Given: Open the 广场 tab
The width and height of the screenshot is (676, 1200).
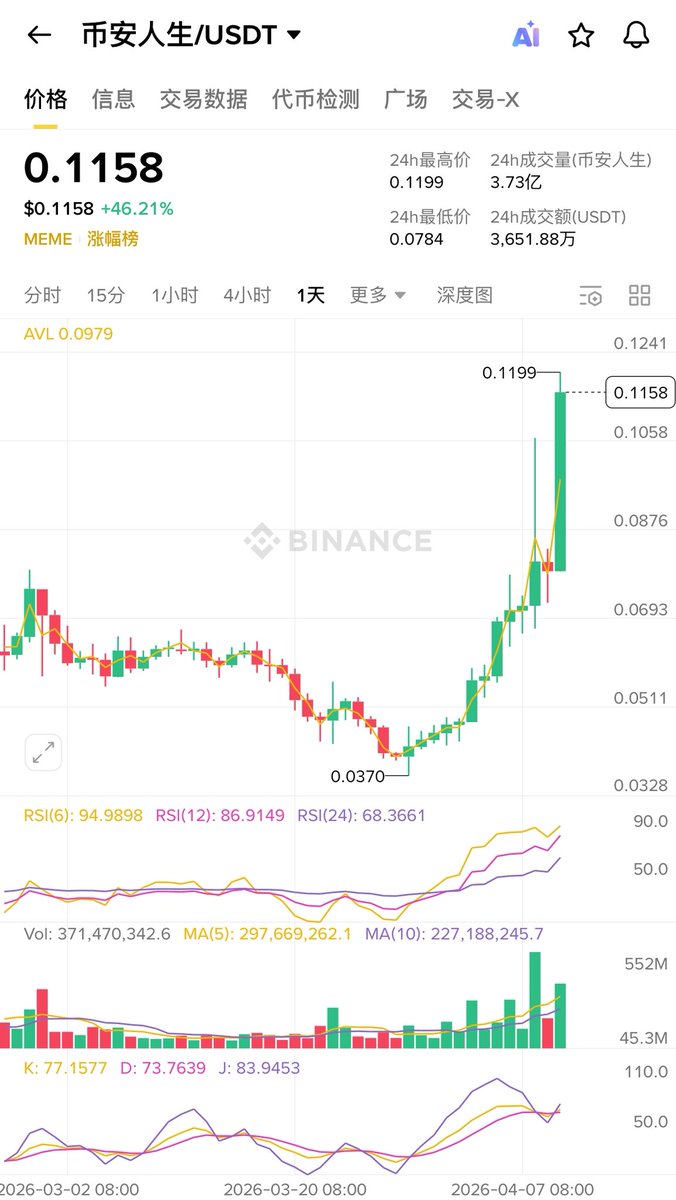Looking at the screenshot, I should click(405, 99).
